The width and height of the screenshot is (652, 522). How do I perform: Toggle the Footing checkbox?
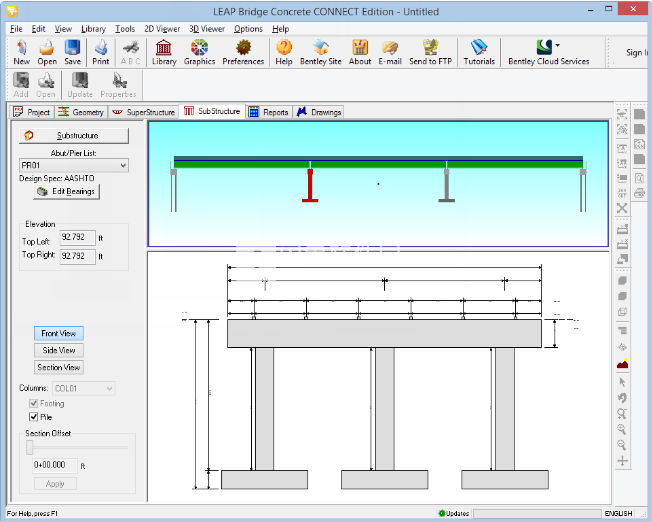click(34, 403)
